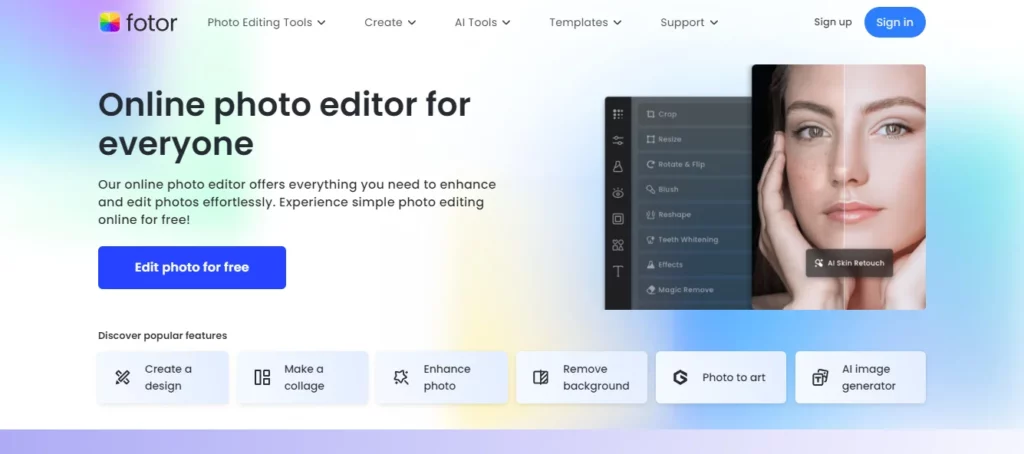This screenshot has width=1024, height=454.
Task: Click the Reshape tool icon in preview panel
Action: [650, 214]
